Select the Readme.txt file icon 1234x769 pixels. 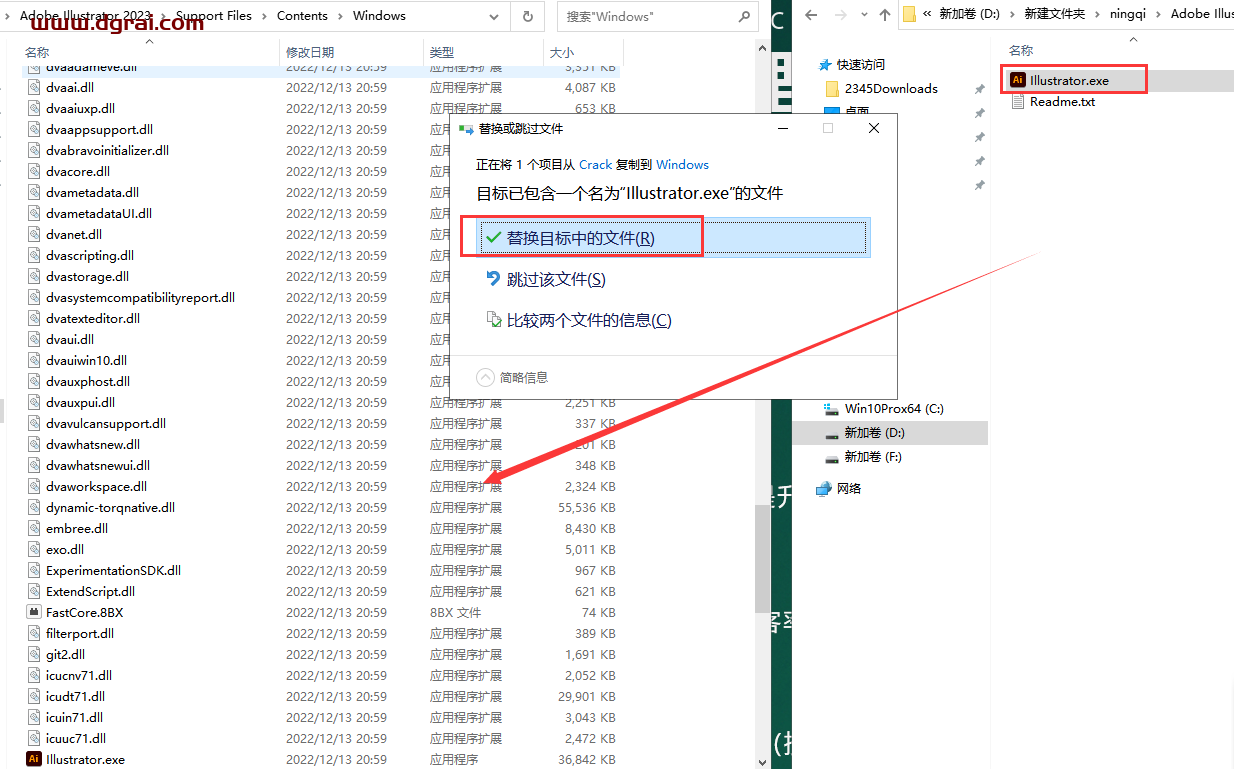[1017, 101]
